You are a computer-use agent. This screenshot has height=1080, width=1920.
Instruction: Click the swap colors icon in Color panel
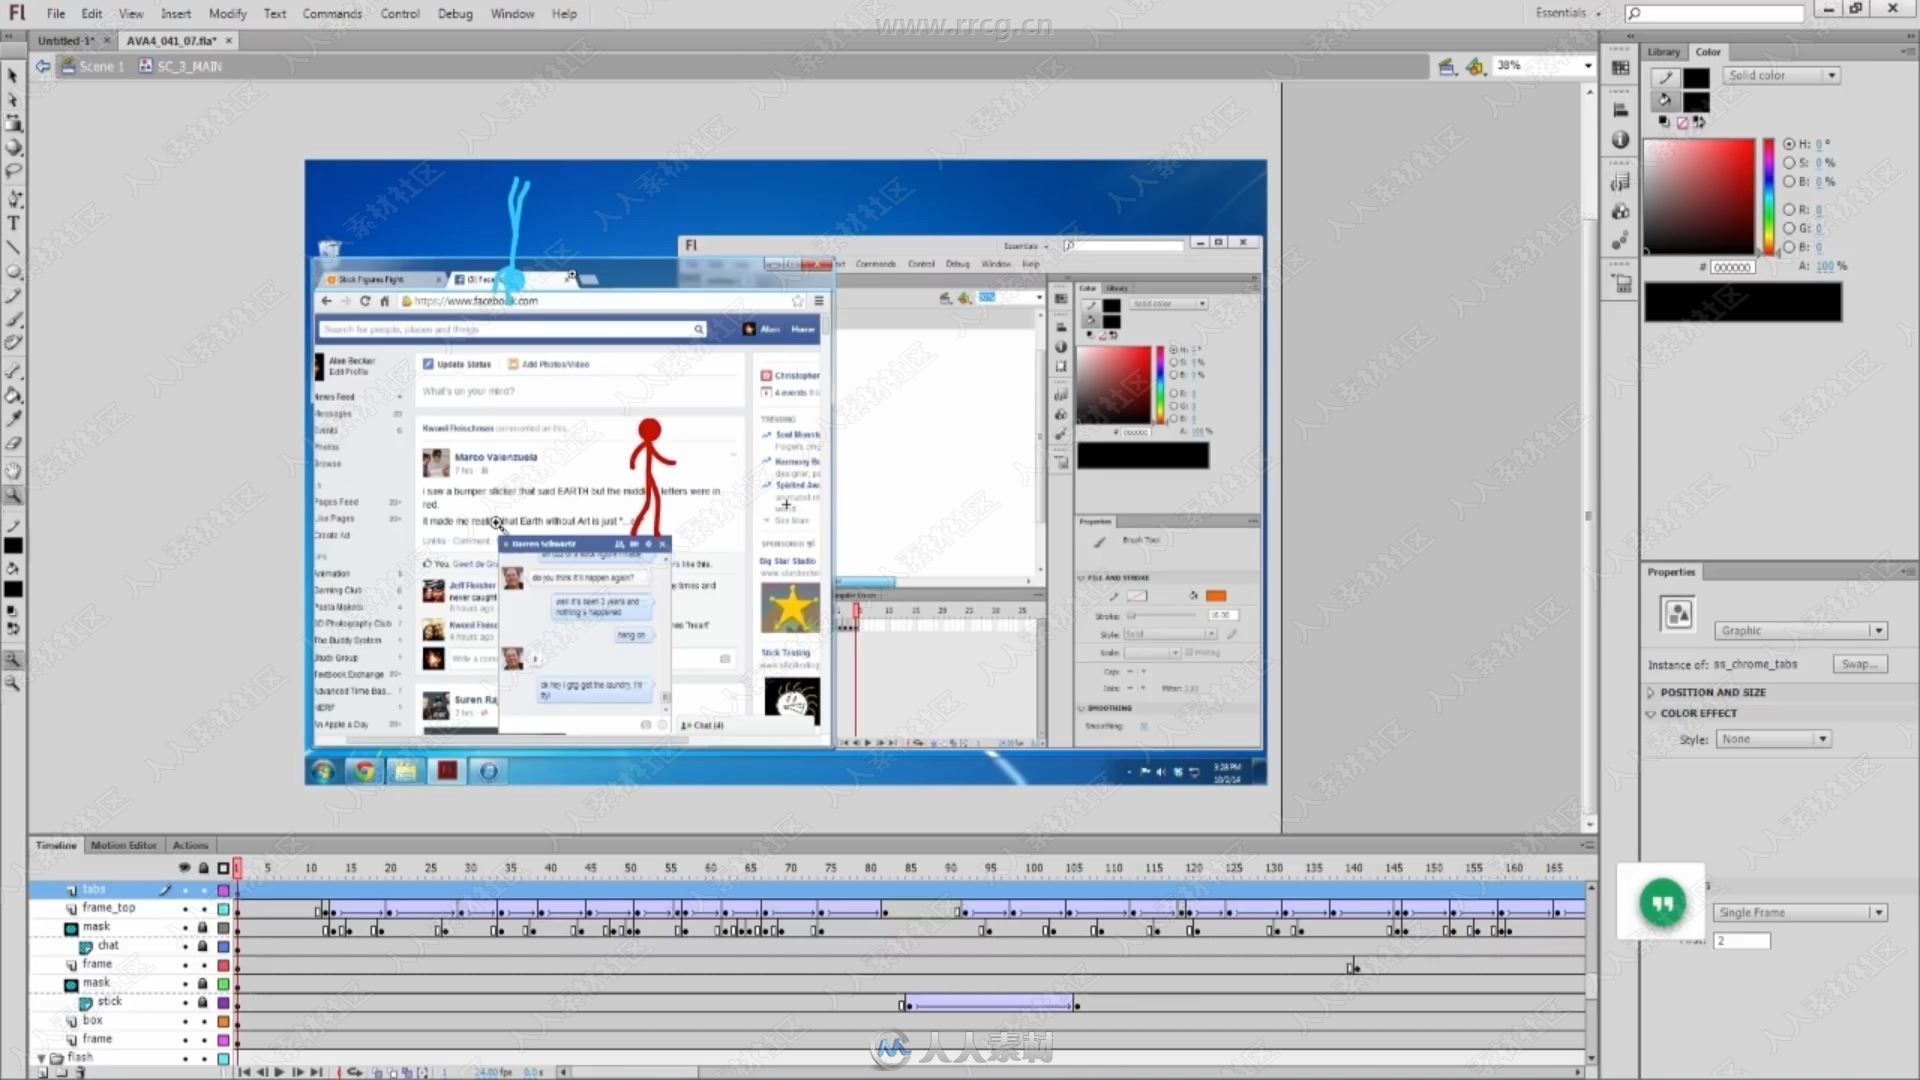coord(1699,122)
